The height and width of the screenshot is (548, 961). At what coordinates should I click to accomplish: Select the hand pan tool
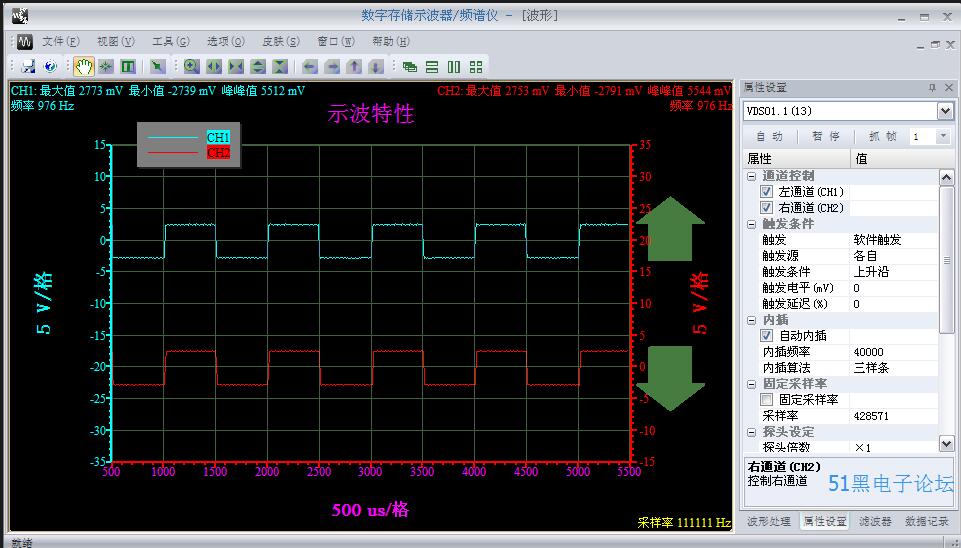pos(83,66)
